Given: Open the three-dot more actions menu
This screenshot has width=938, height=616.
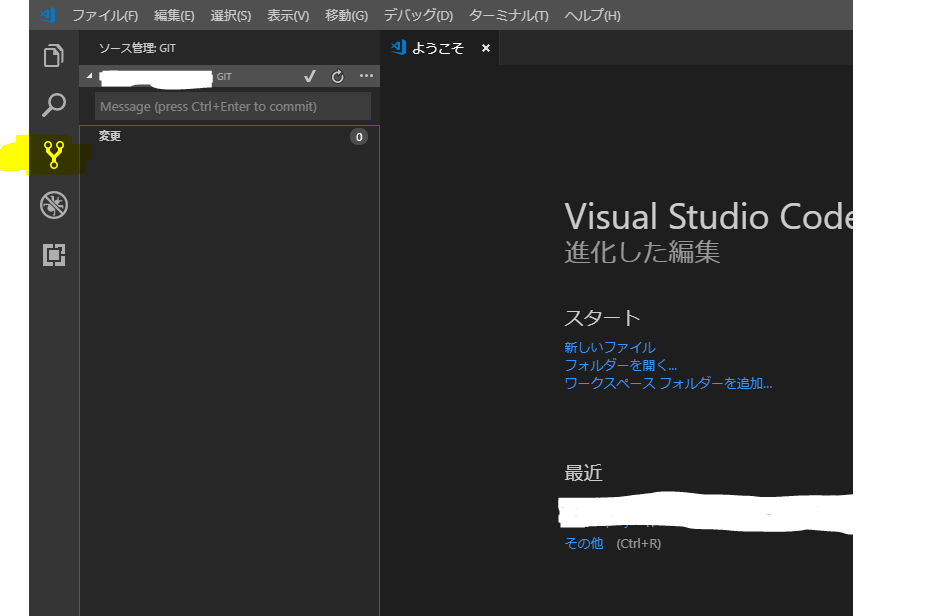Looking at the screenshot, I should pyautogui.click(x=366, y=76).
